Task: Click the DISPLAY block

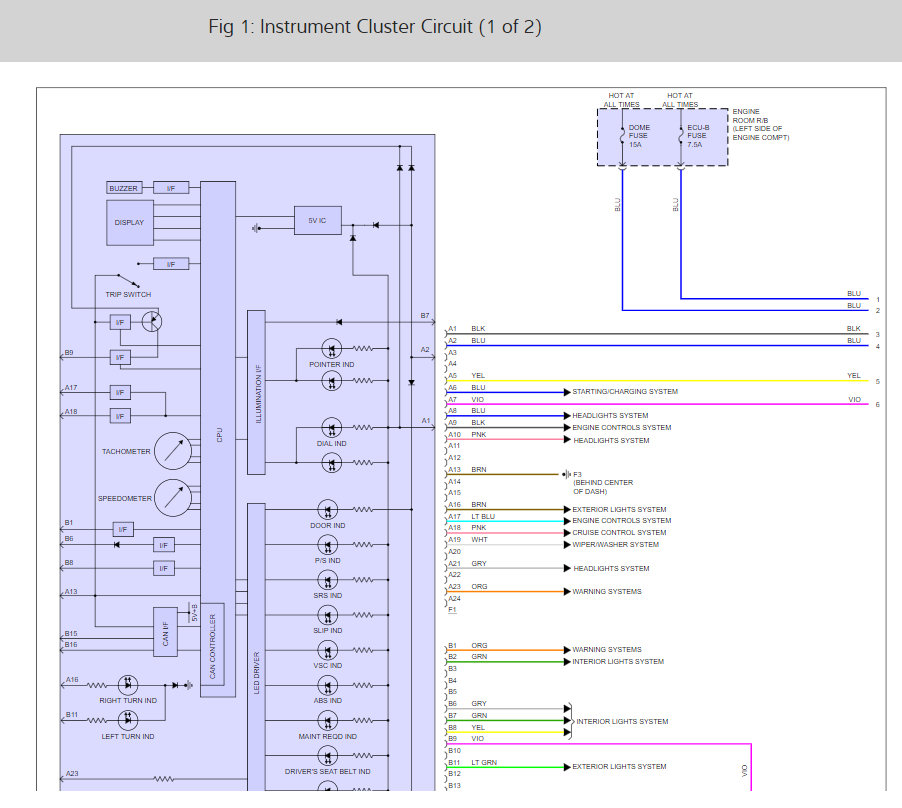Action: 130,223
